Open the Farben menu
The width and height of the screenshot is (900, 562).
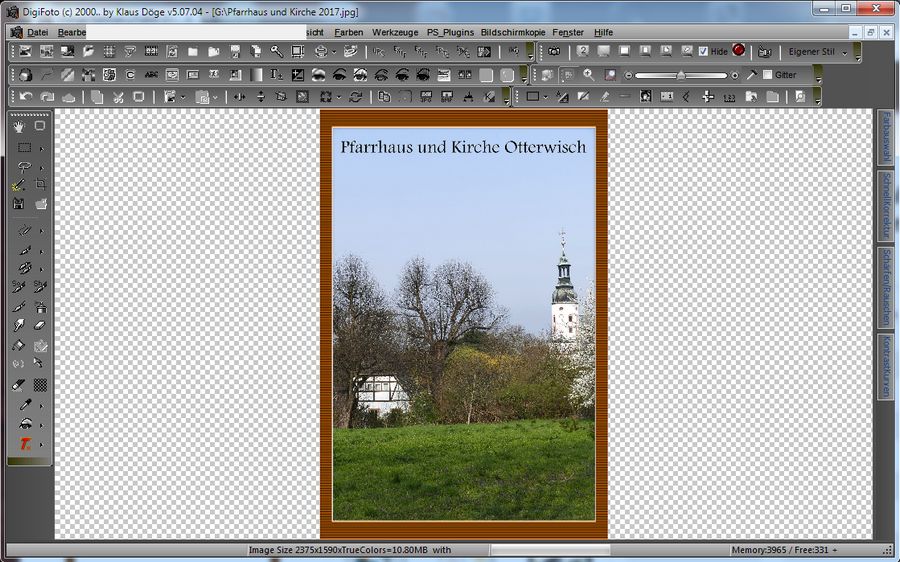[x=348, y=32]
